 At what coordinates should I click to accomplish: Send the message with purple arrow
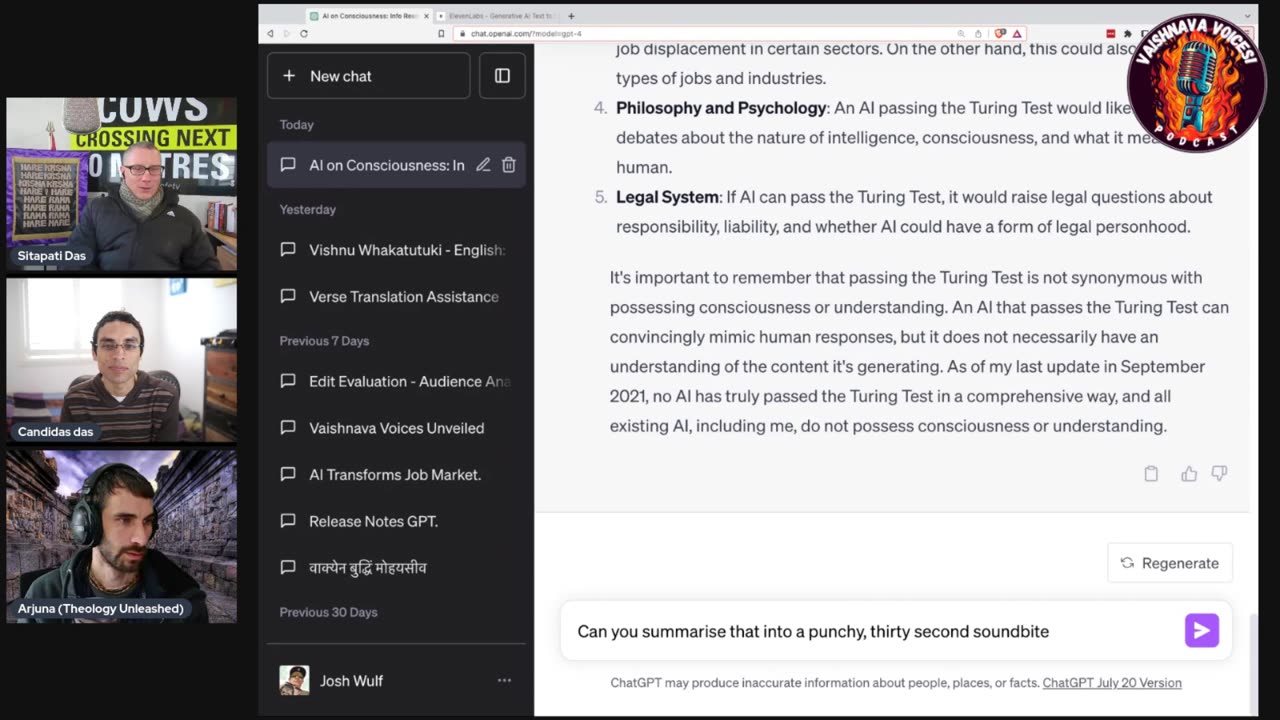(1202, 631)
